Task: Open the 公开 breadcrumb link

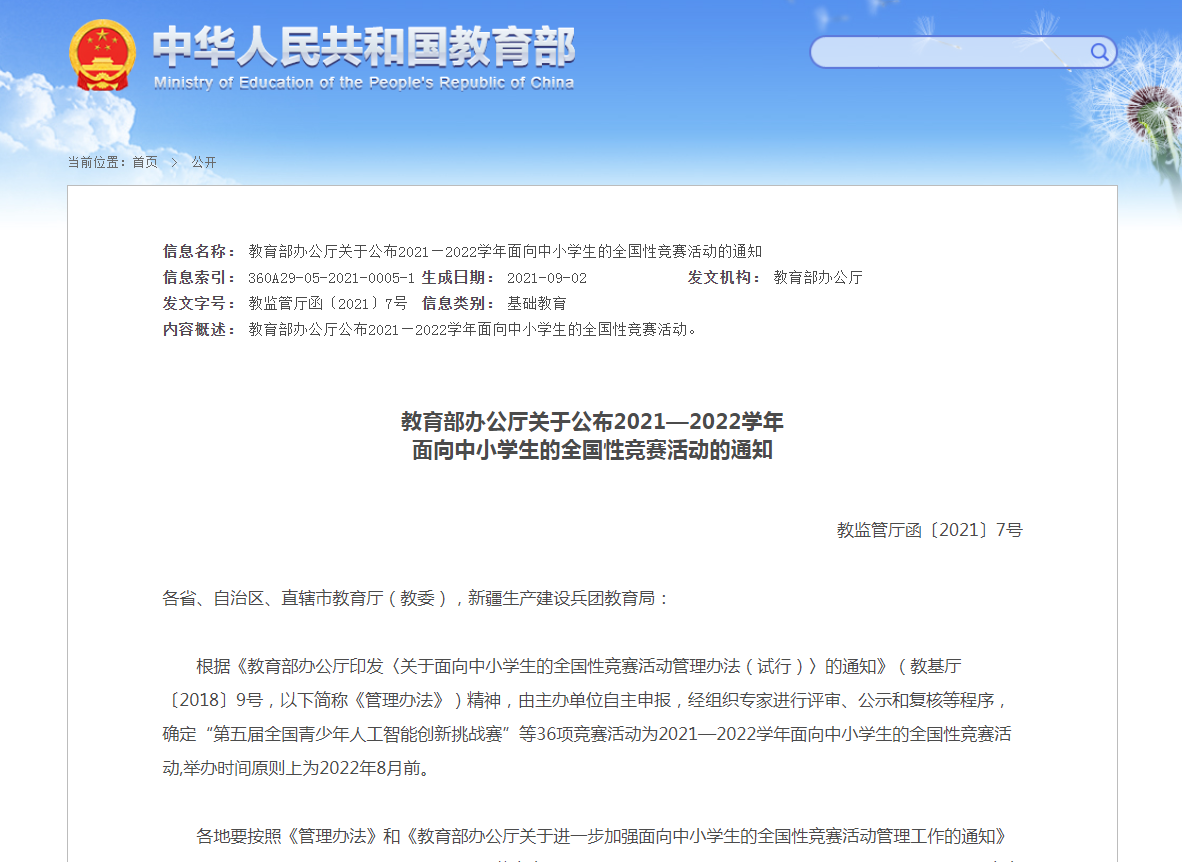Action: [204, 162]
